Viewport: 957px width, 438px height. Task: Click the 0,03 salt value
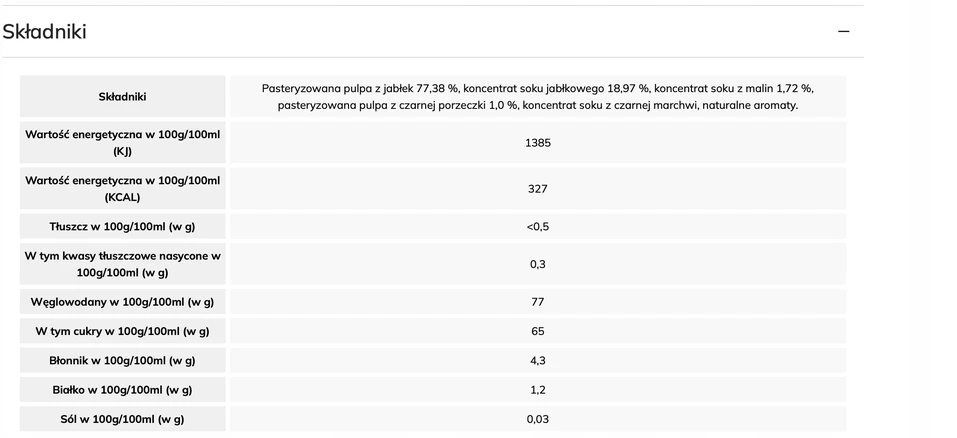[x=538, y=419]
